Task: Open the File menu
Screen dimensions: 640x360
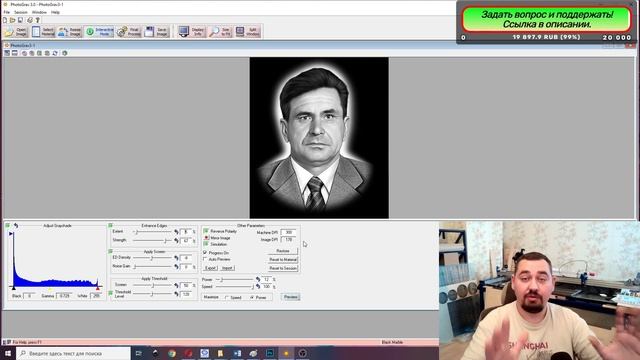Action: (7, 12)
